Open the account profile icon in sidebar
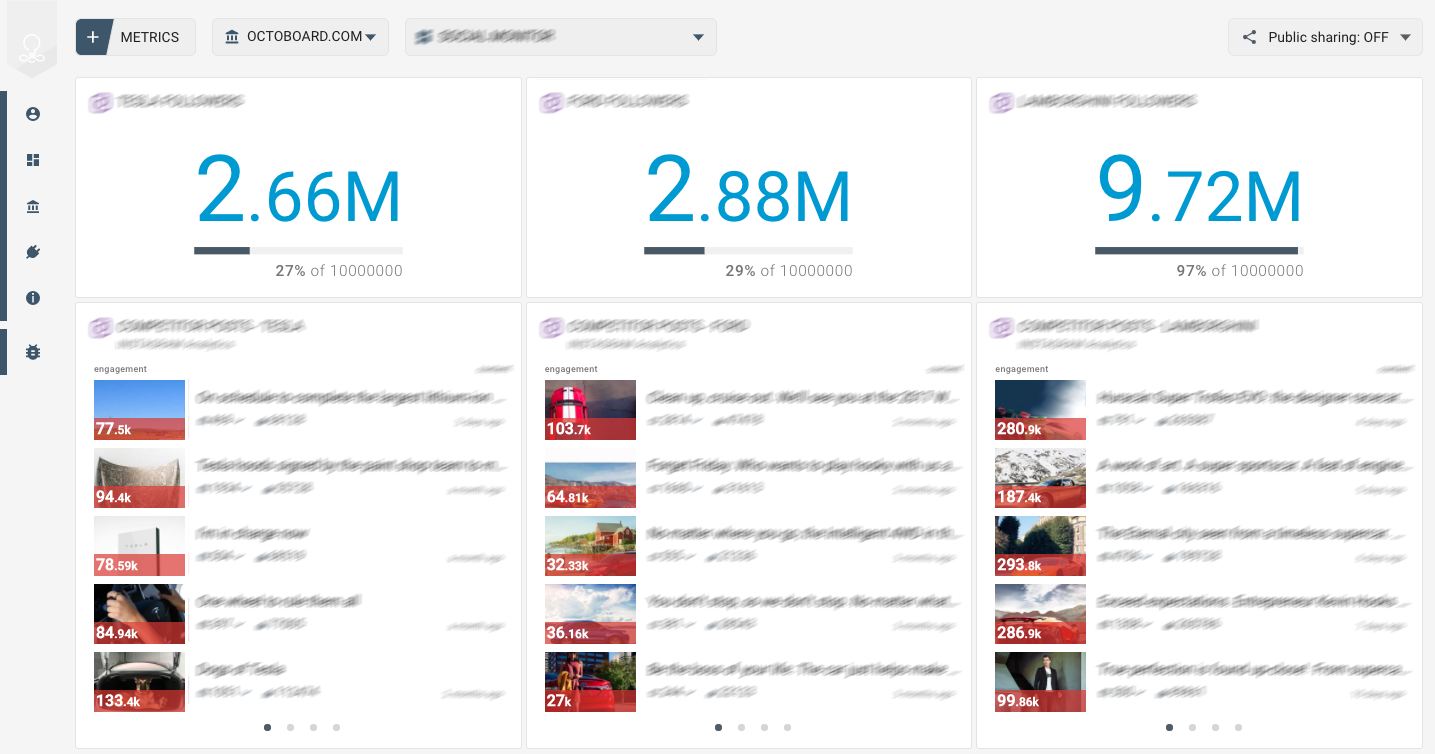 33,114
